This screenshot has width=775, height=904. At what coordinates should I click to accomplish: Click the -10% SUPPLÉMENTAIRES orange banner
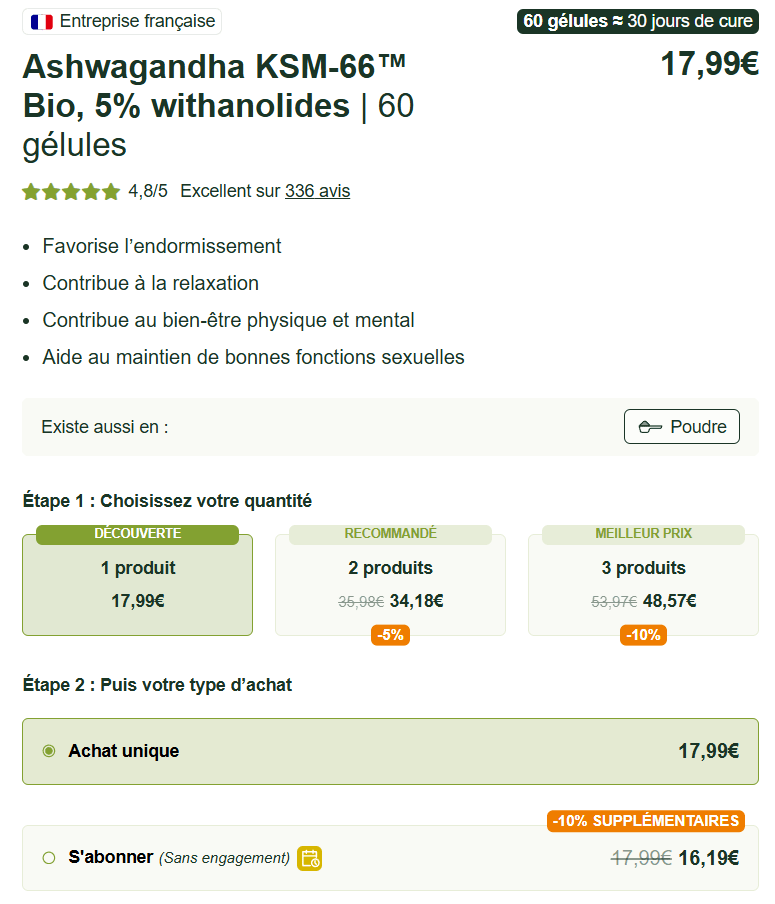[x=645, y=821]
